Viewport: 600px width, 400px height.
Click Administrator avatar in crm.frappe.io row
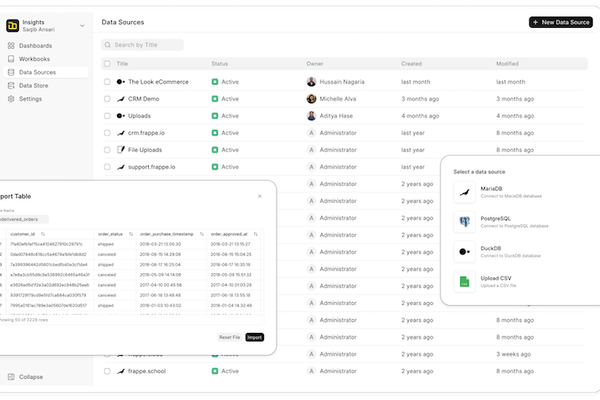(x=311, y=133)
